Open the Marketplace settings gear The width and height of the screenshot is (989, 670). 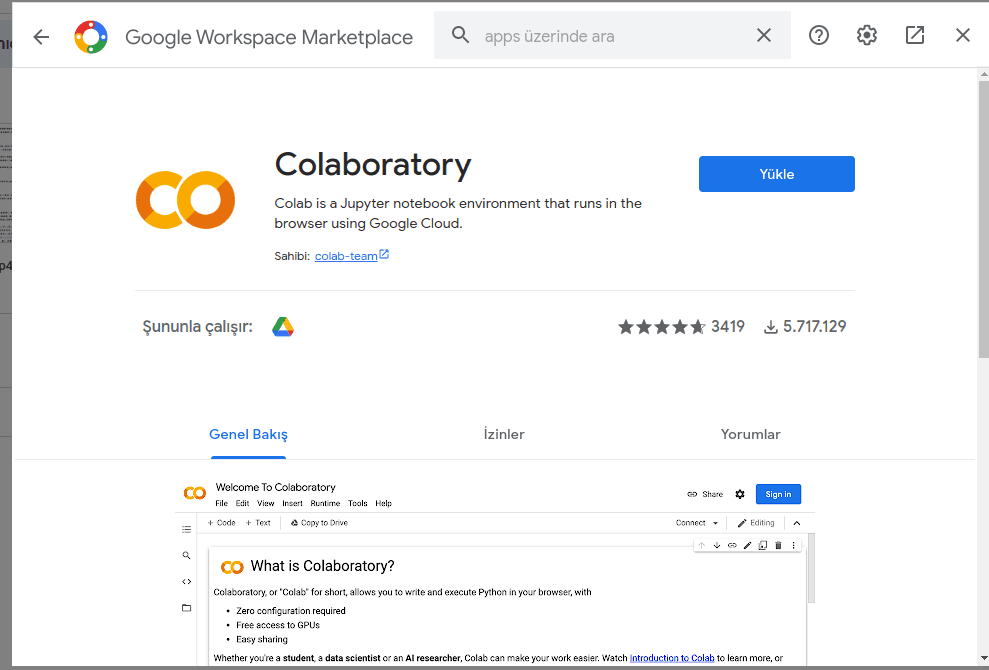(867, 35)
